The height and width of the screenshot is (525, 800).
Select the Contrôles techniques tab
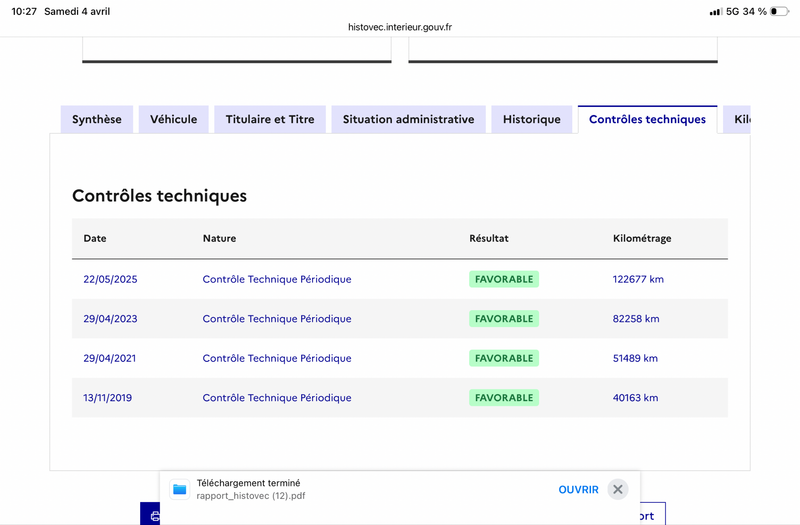[647, 119]
